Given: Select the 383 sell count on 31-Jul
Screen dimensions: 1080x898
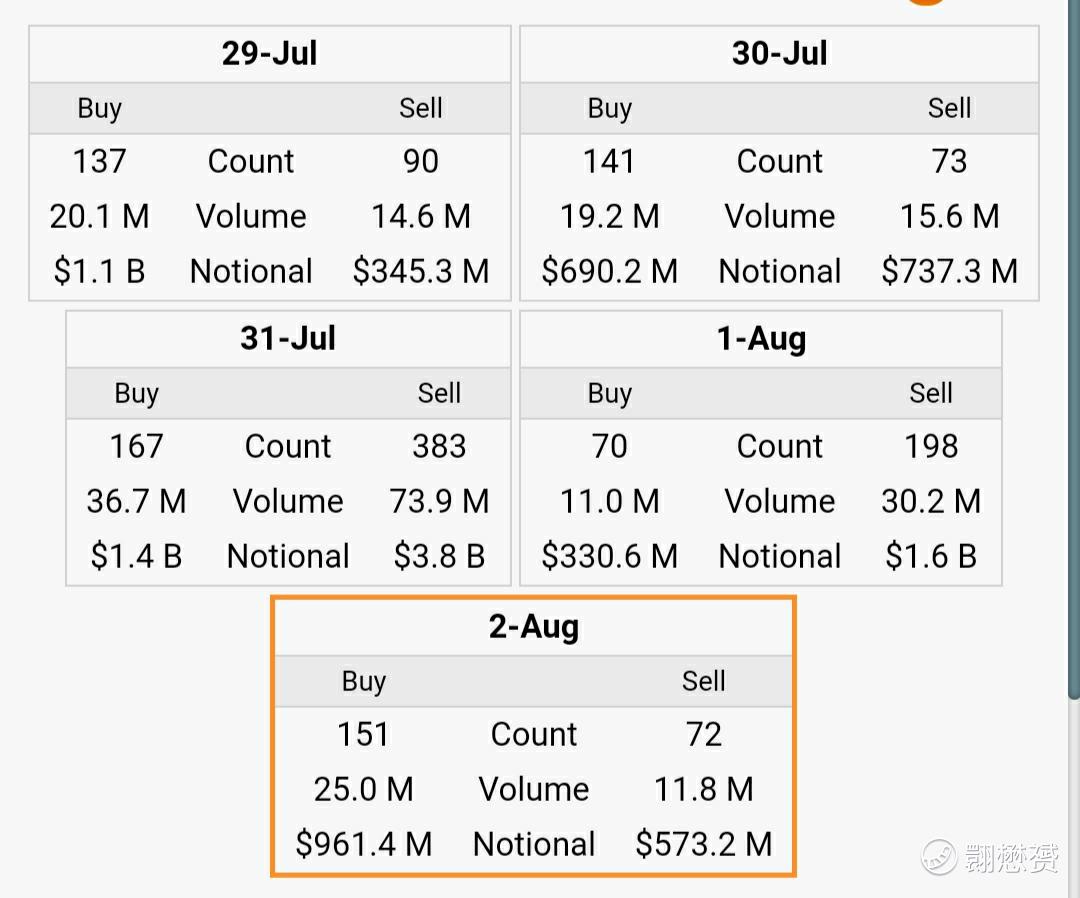Looking at the screenshot, I should [x=439, y=446].
